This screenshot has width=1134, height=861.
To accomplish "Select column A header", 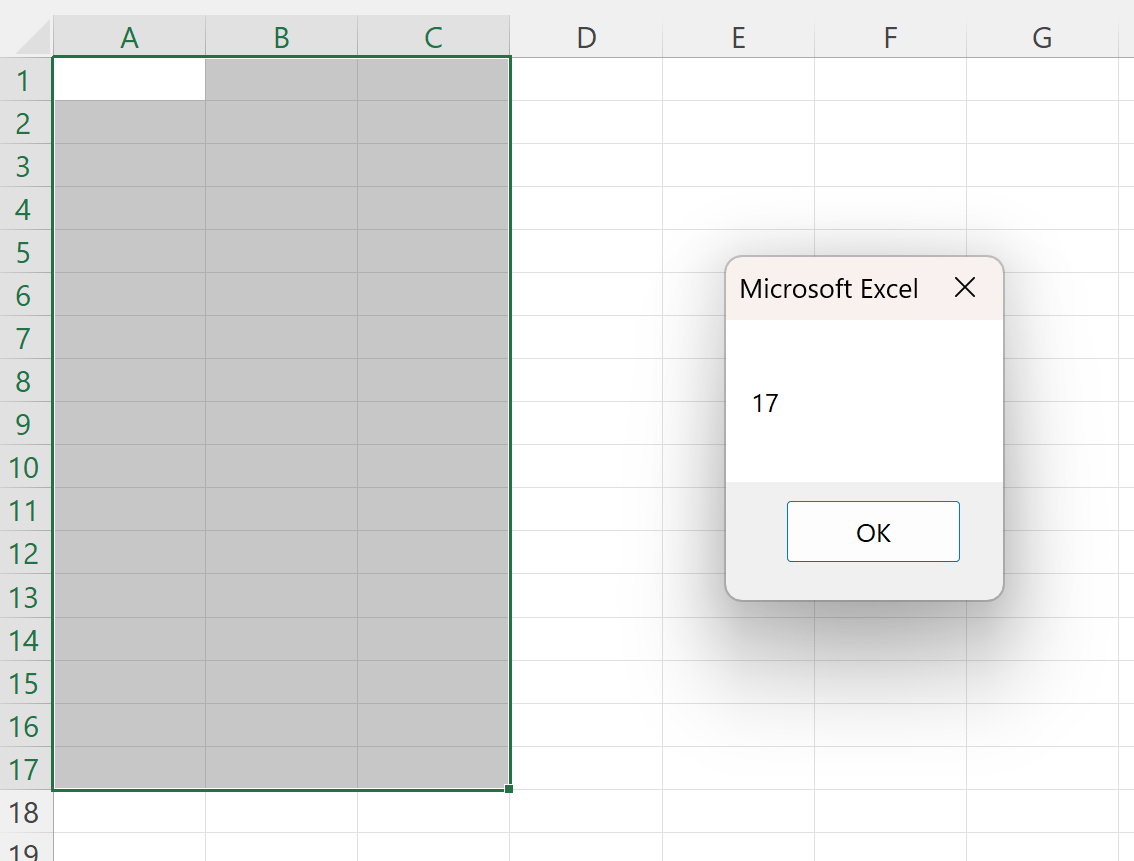I will [x=129, y=37].
